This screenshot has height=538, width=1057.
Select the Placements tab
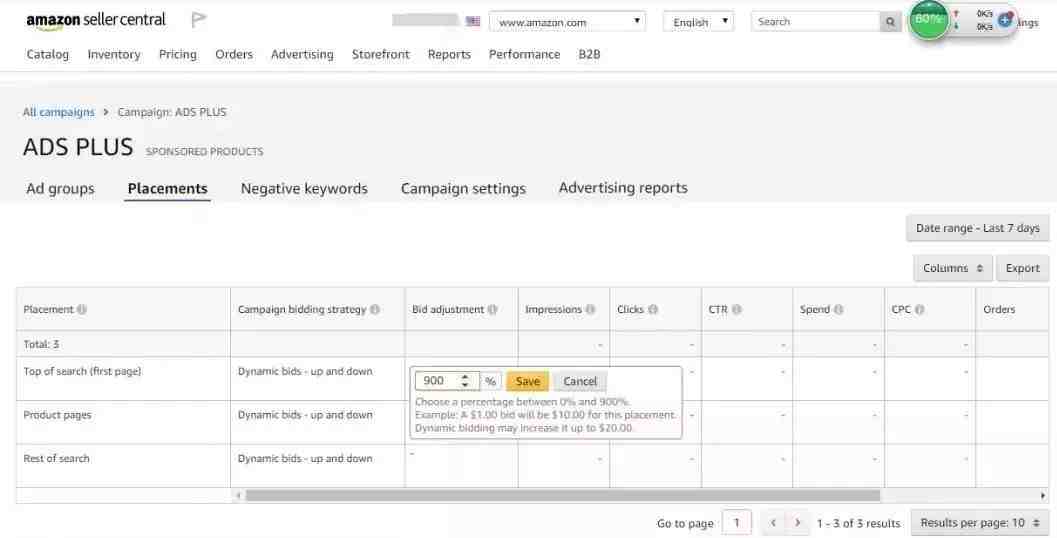click(x=167, y=189)
